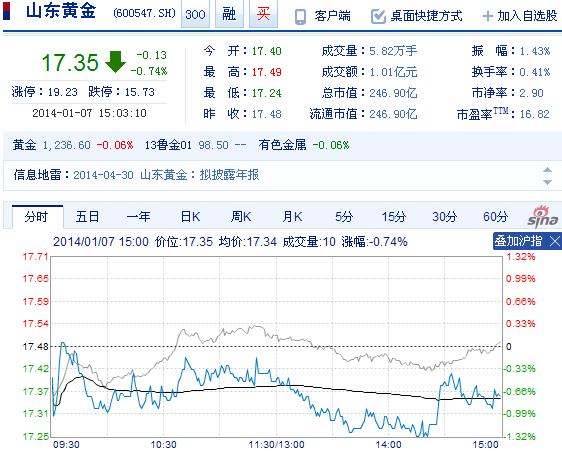Click the stock code (600547.SH)
562x451 pixels.
coord(144,14)
